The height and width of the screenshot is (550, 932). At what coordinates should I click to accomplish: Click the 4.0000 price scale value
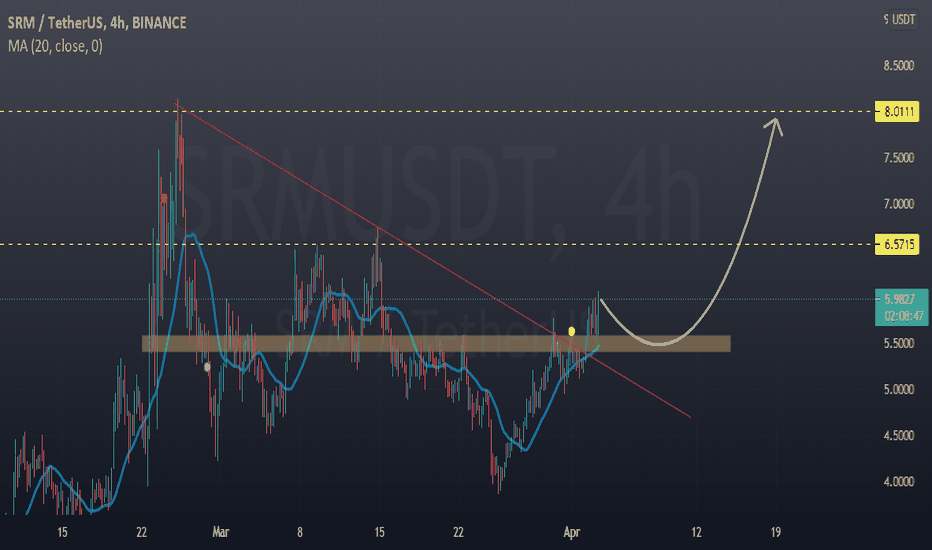click(899, 482)
